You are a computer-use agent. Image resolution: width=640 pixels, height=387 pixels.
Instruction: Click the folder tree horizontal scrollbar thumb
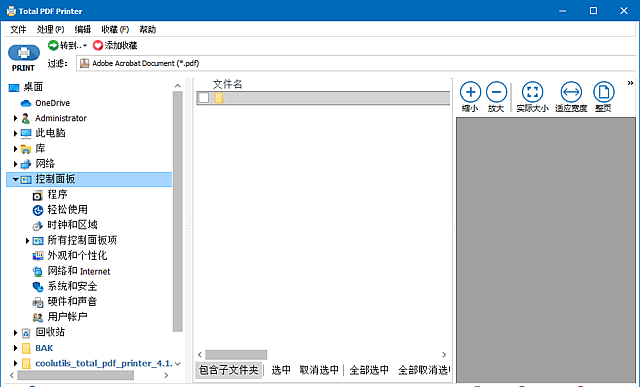click(x=76, y=375)
